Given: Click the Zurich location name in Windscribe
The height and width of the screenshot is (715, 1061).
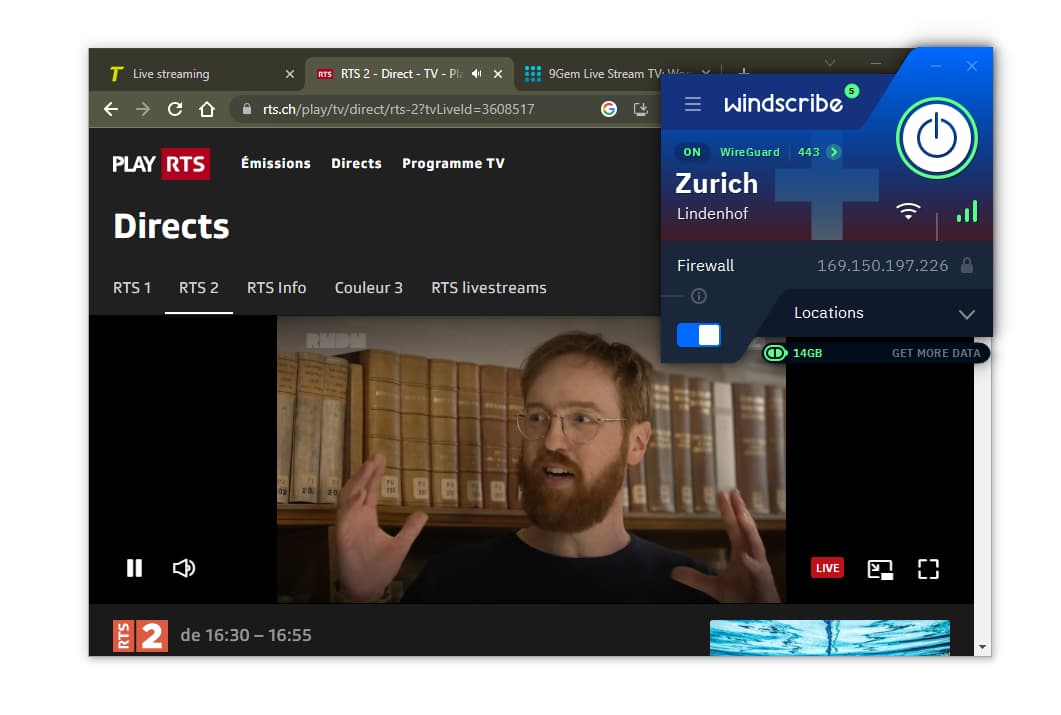Looking at the screenshot, I should [x=717, y=184].
